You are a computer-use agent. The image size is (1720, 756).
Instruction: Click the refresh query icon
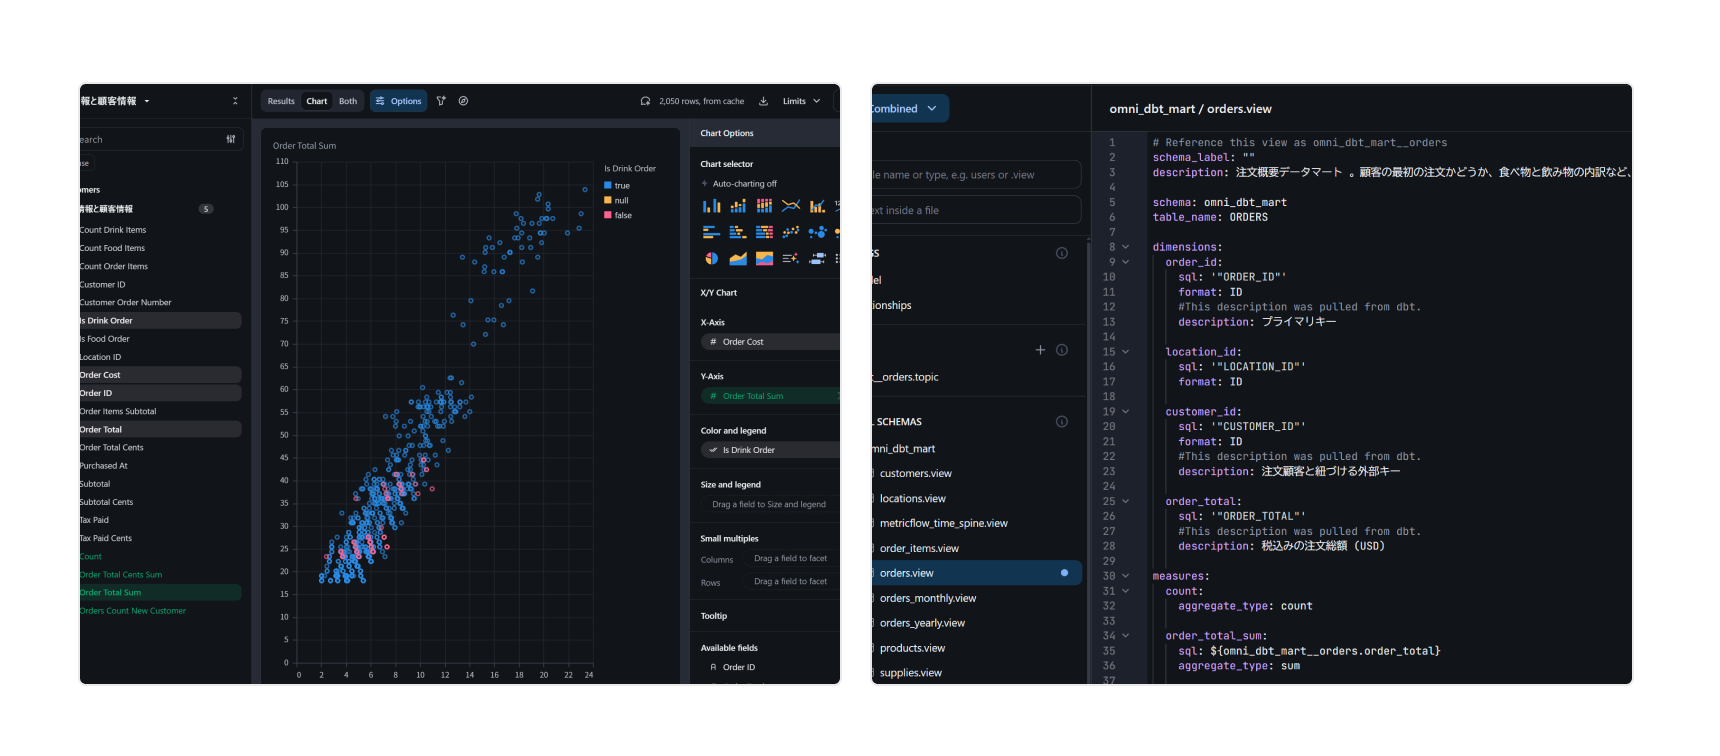pyautogui.click(x=645, y=101)
